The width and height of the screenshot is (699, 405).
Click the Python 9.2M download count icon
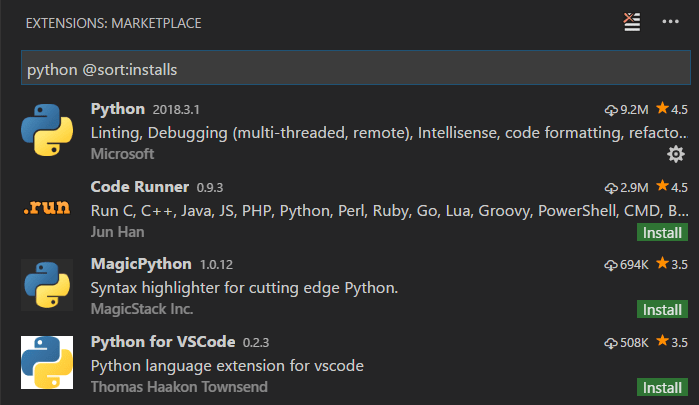click(x=612, y=109)
